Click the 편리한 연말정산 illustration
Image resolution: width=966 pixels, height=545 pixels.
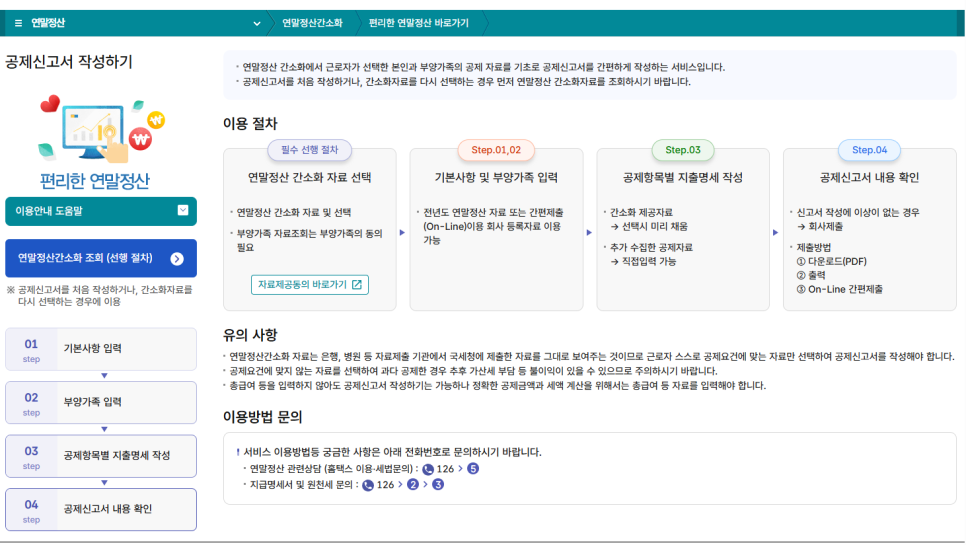[x=102, y=130]
